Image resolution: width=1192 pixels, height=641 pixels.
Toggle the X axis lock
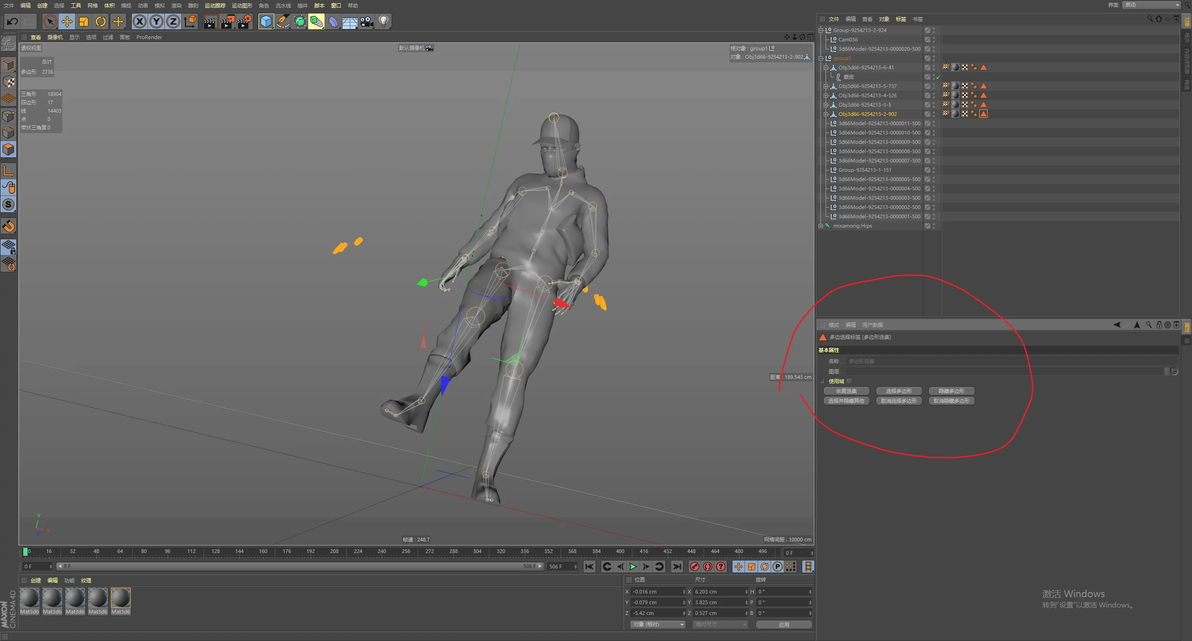[x=139, y=21]
